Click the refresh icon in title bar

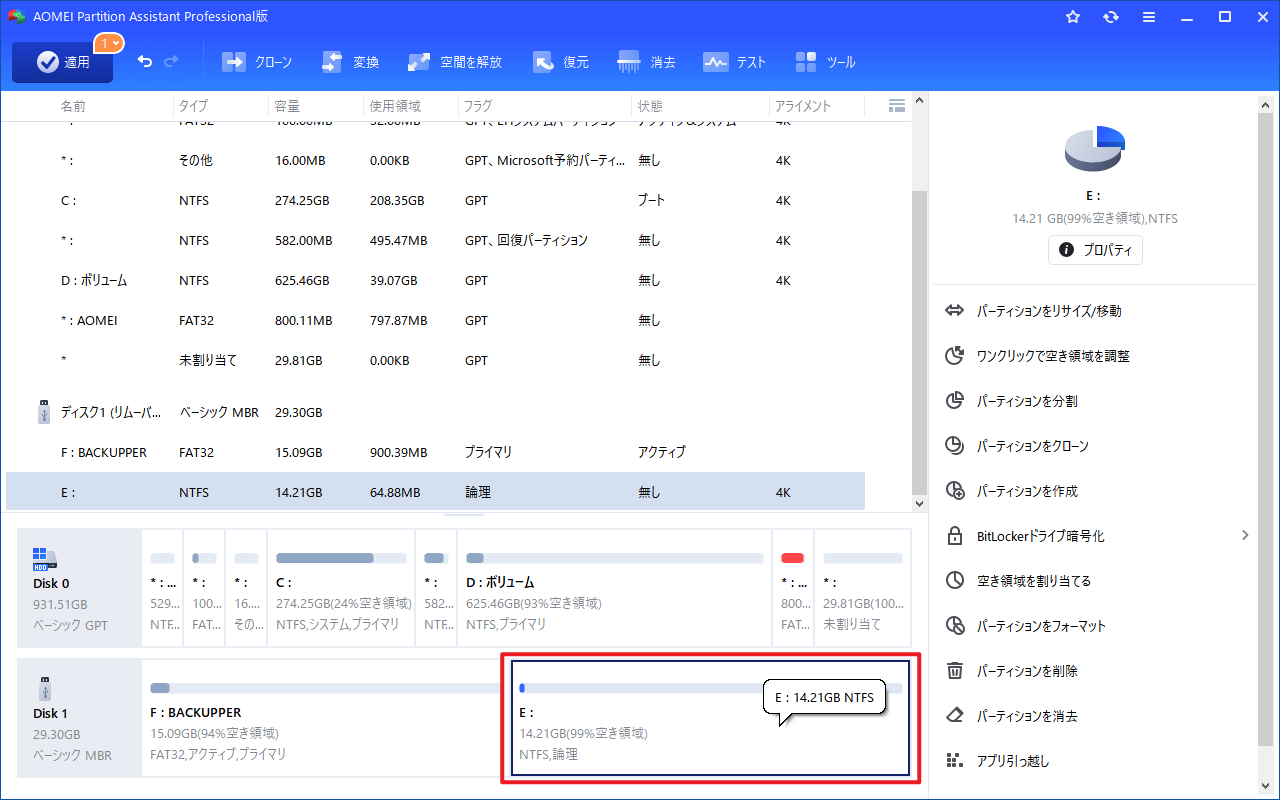pyautogui.click(x=1111, y=17)
